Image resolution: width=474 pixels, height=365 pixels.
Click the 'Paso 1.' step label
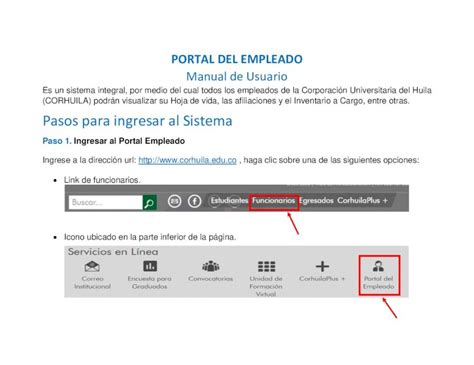coord(57,141)
